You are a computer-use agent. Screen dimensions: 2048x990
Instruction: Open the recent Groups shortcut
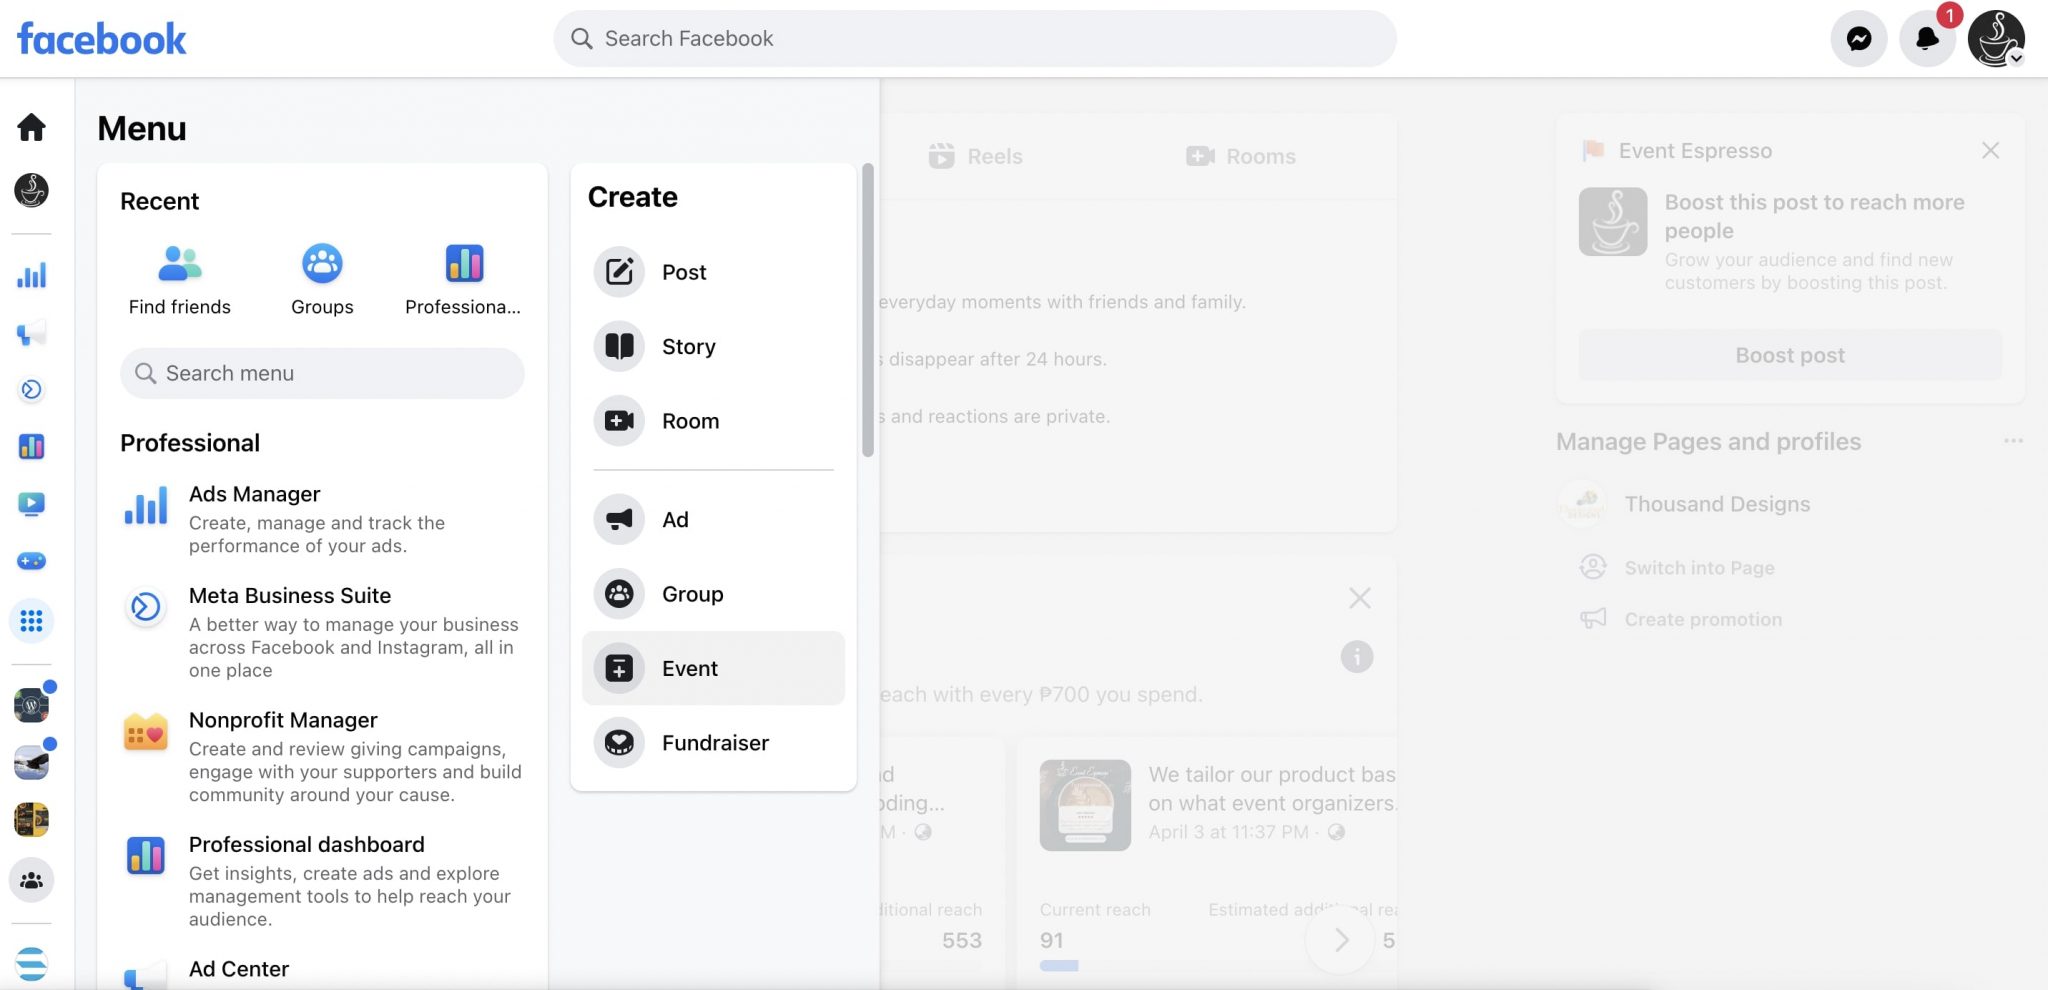tap(322, 264)
